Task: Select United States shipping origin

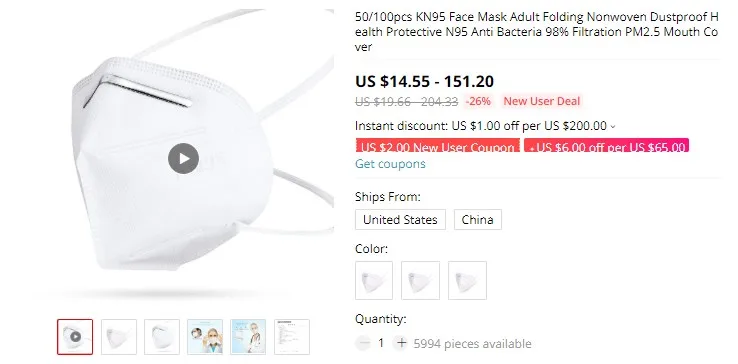Action: click(400, 219)
